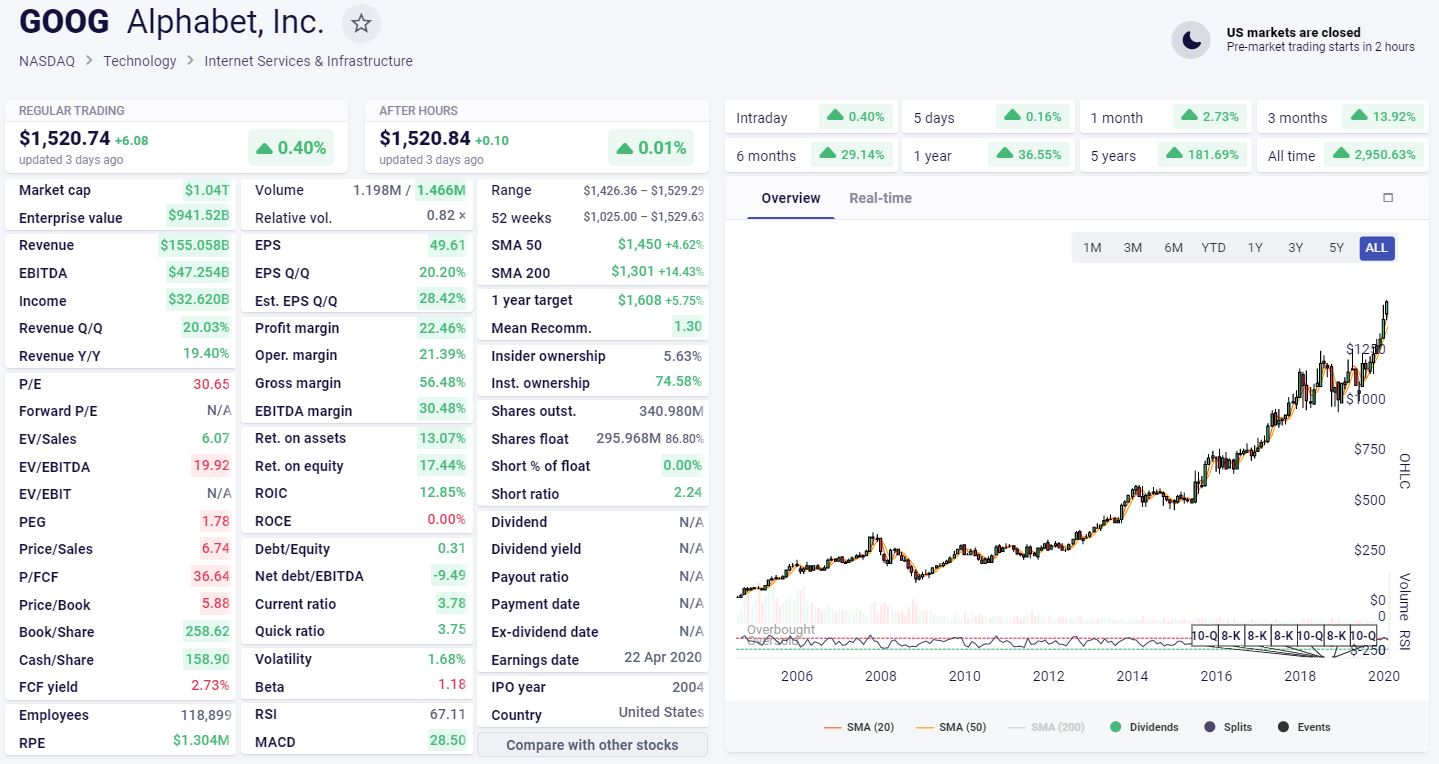Click the Market cap value $1.04T
This screenshot has width=1439, height=764.
pyautogui.click(x=207, y=190)
